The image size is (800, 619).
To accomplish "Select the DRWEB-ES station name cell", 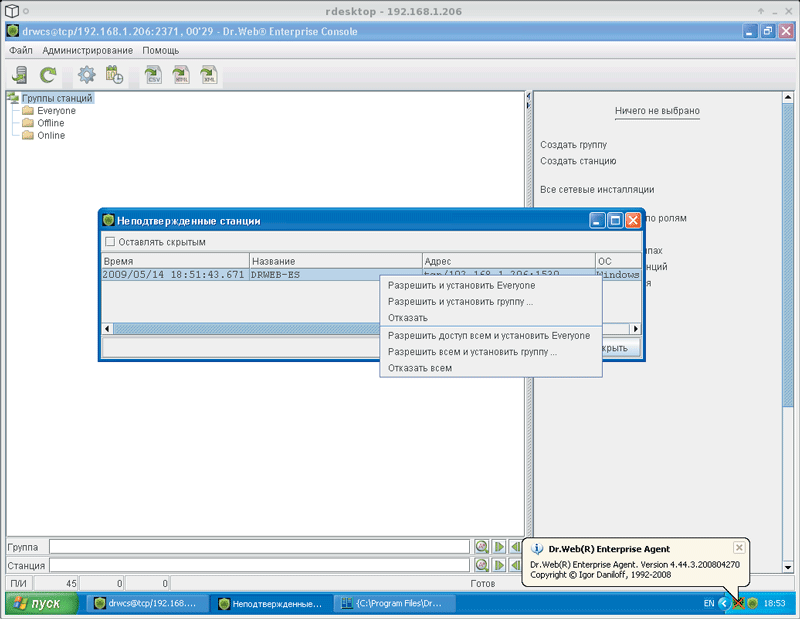I will [336, 275].
